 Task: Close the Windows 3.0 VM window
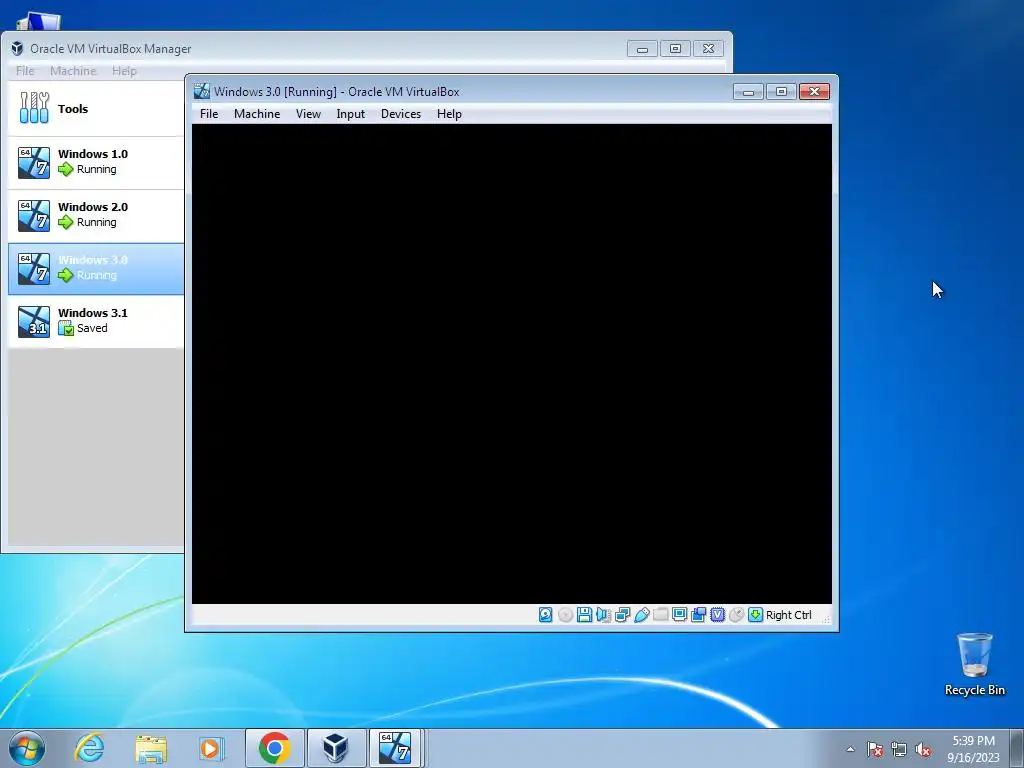click(x=814, y=91)
